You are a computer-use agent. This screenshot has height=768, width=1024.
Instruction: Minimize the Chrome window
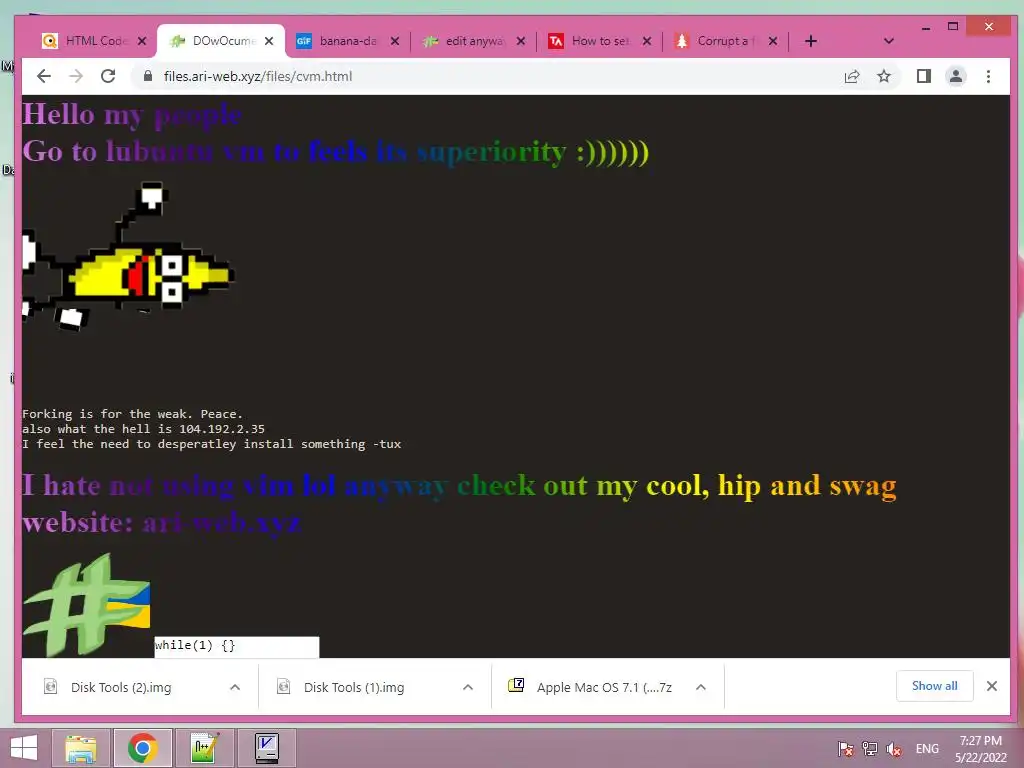[925, 27]
